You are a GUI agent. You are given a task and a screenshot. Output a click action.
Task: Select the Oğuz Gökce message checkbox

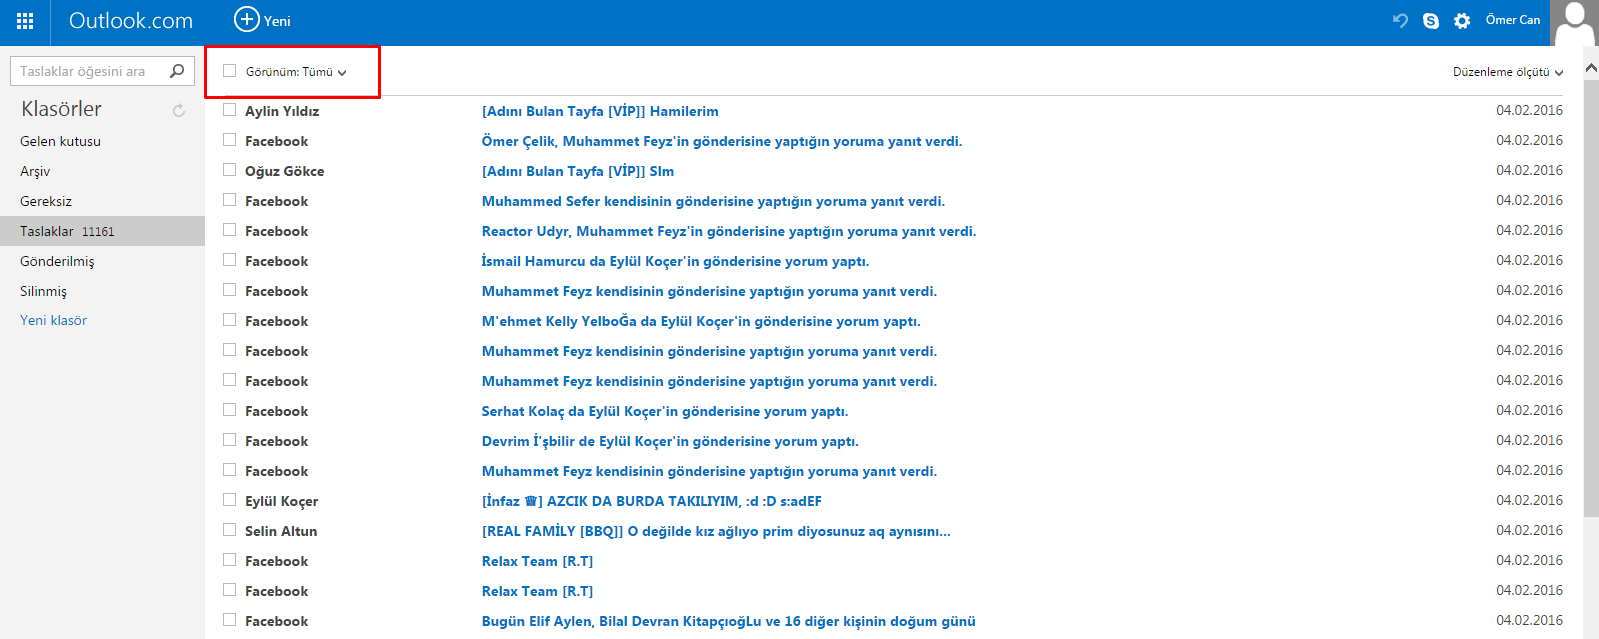tap(230, 170)
